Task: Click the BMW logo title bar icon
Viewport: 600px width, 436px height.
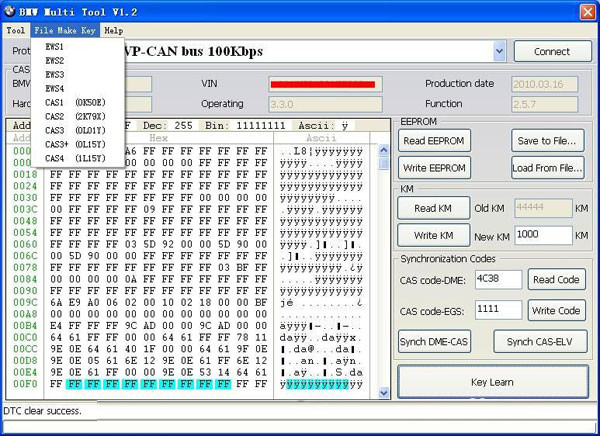Action: pyautogui.click(x=9, y=11)
